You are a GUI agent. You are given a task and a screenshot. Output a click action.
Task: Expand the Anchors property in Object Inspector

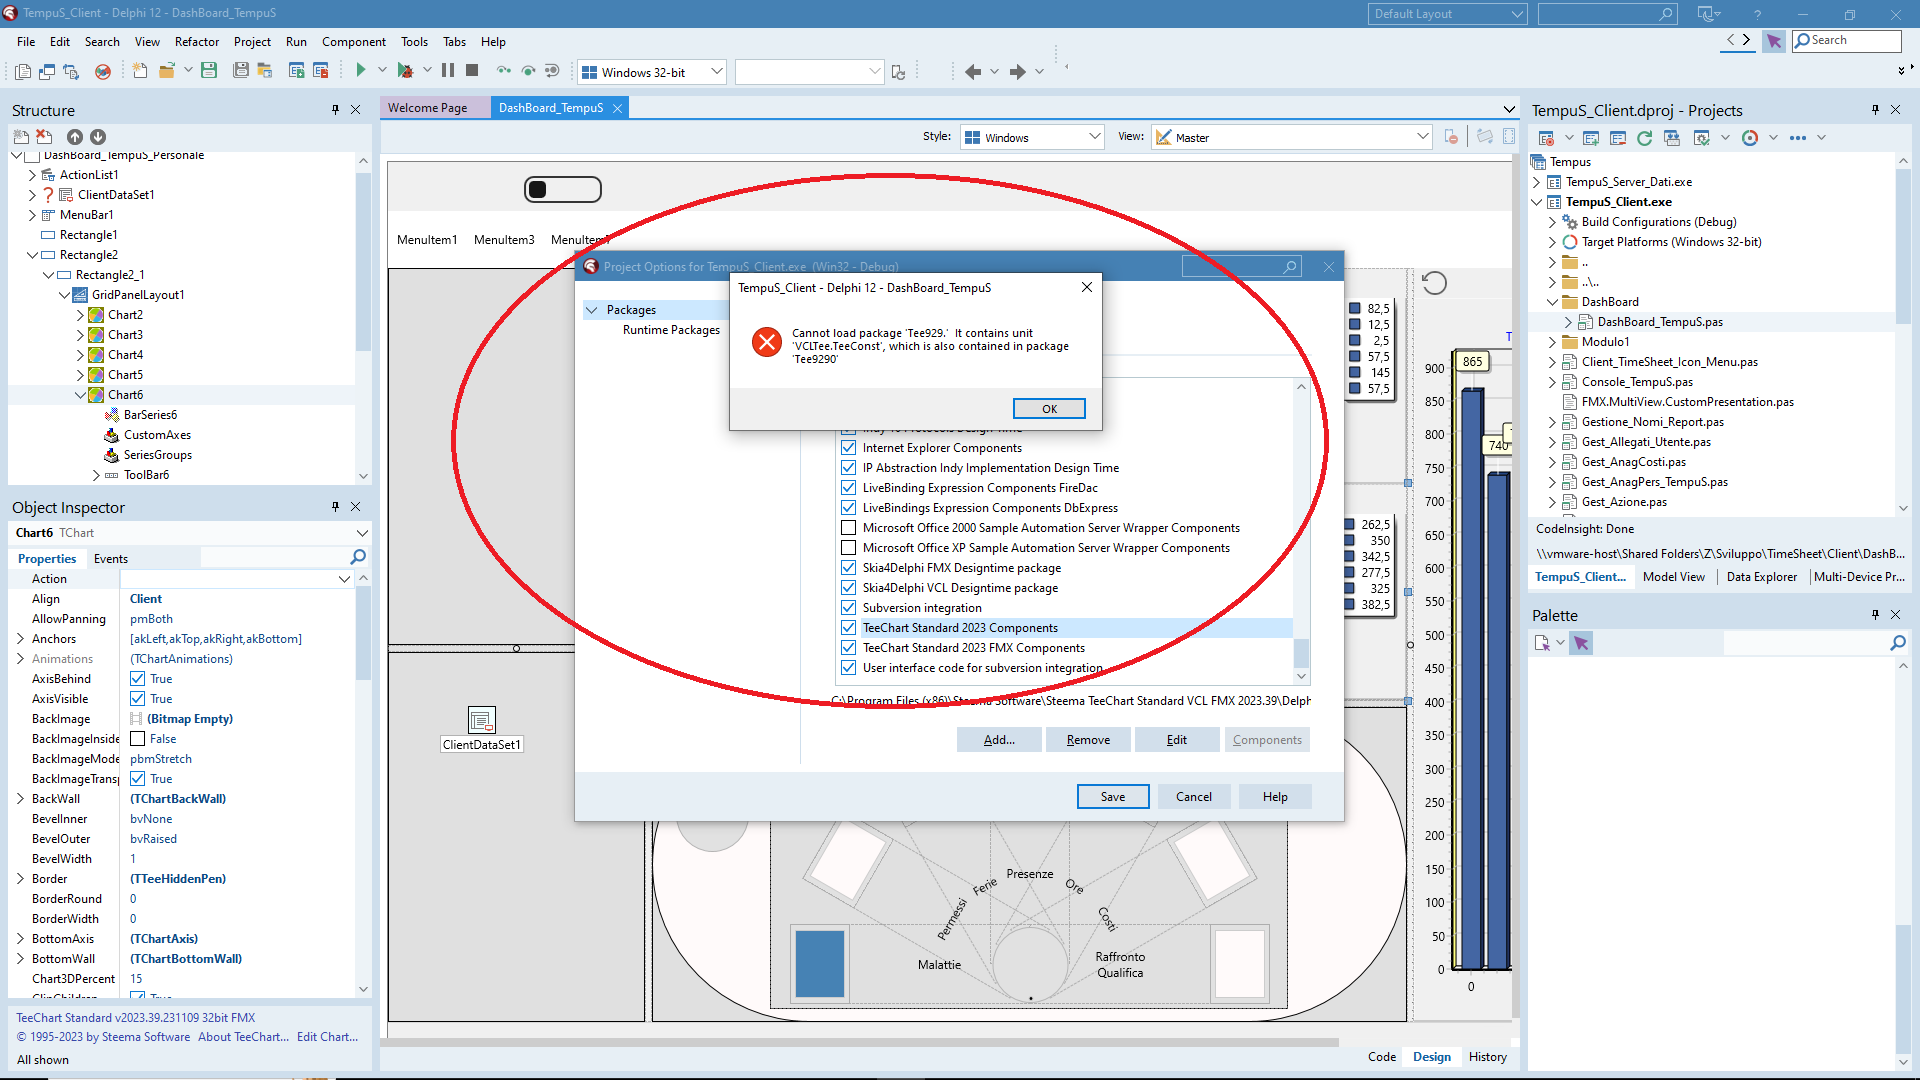21,639
